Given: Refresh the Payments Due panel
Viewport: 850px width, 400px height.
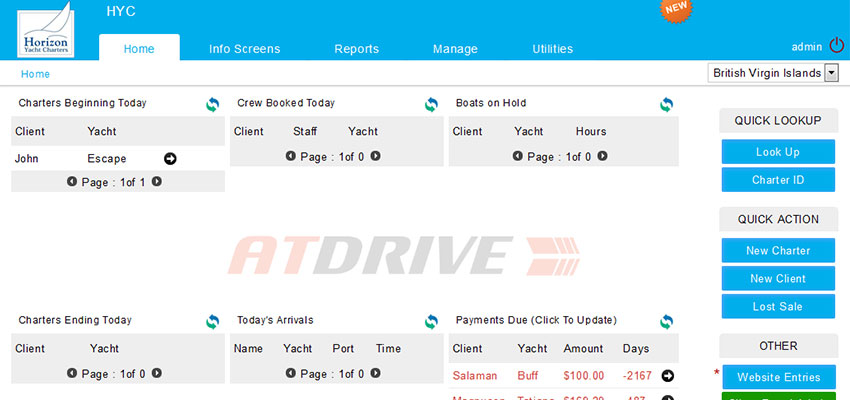Looking at the screenshot, I should pos(666,322).
